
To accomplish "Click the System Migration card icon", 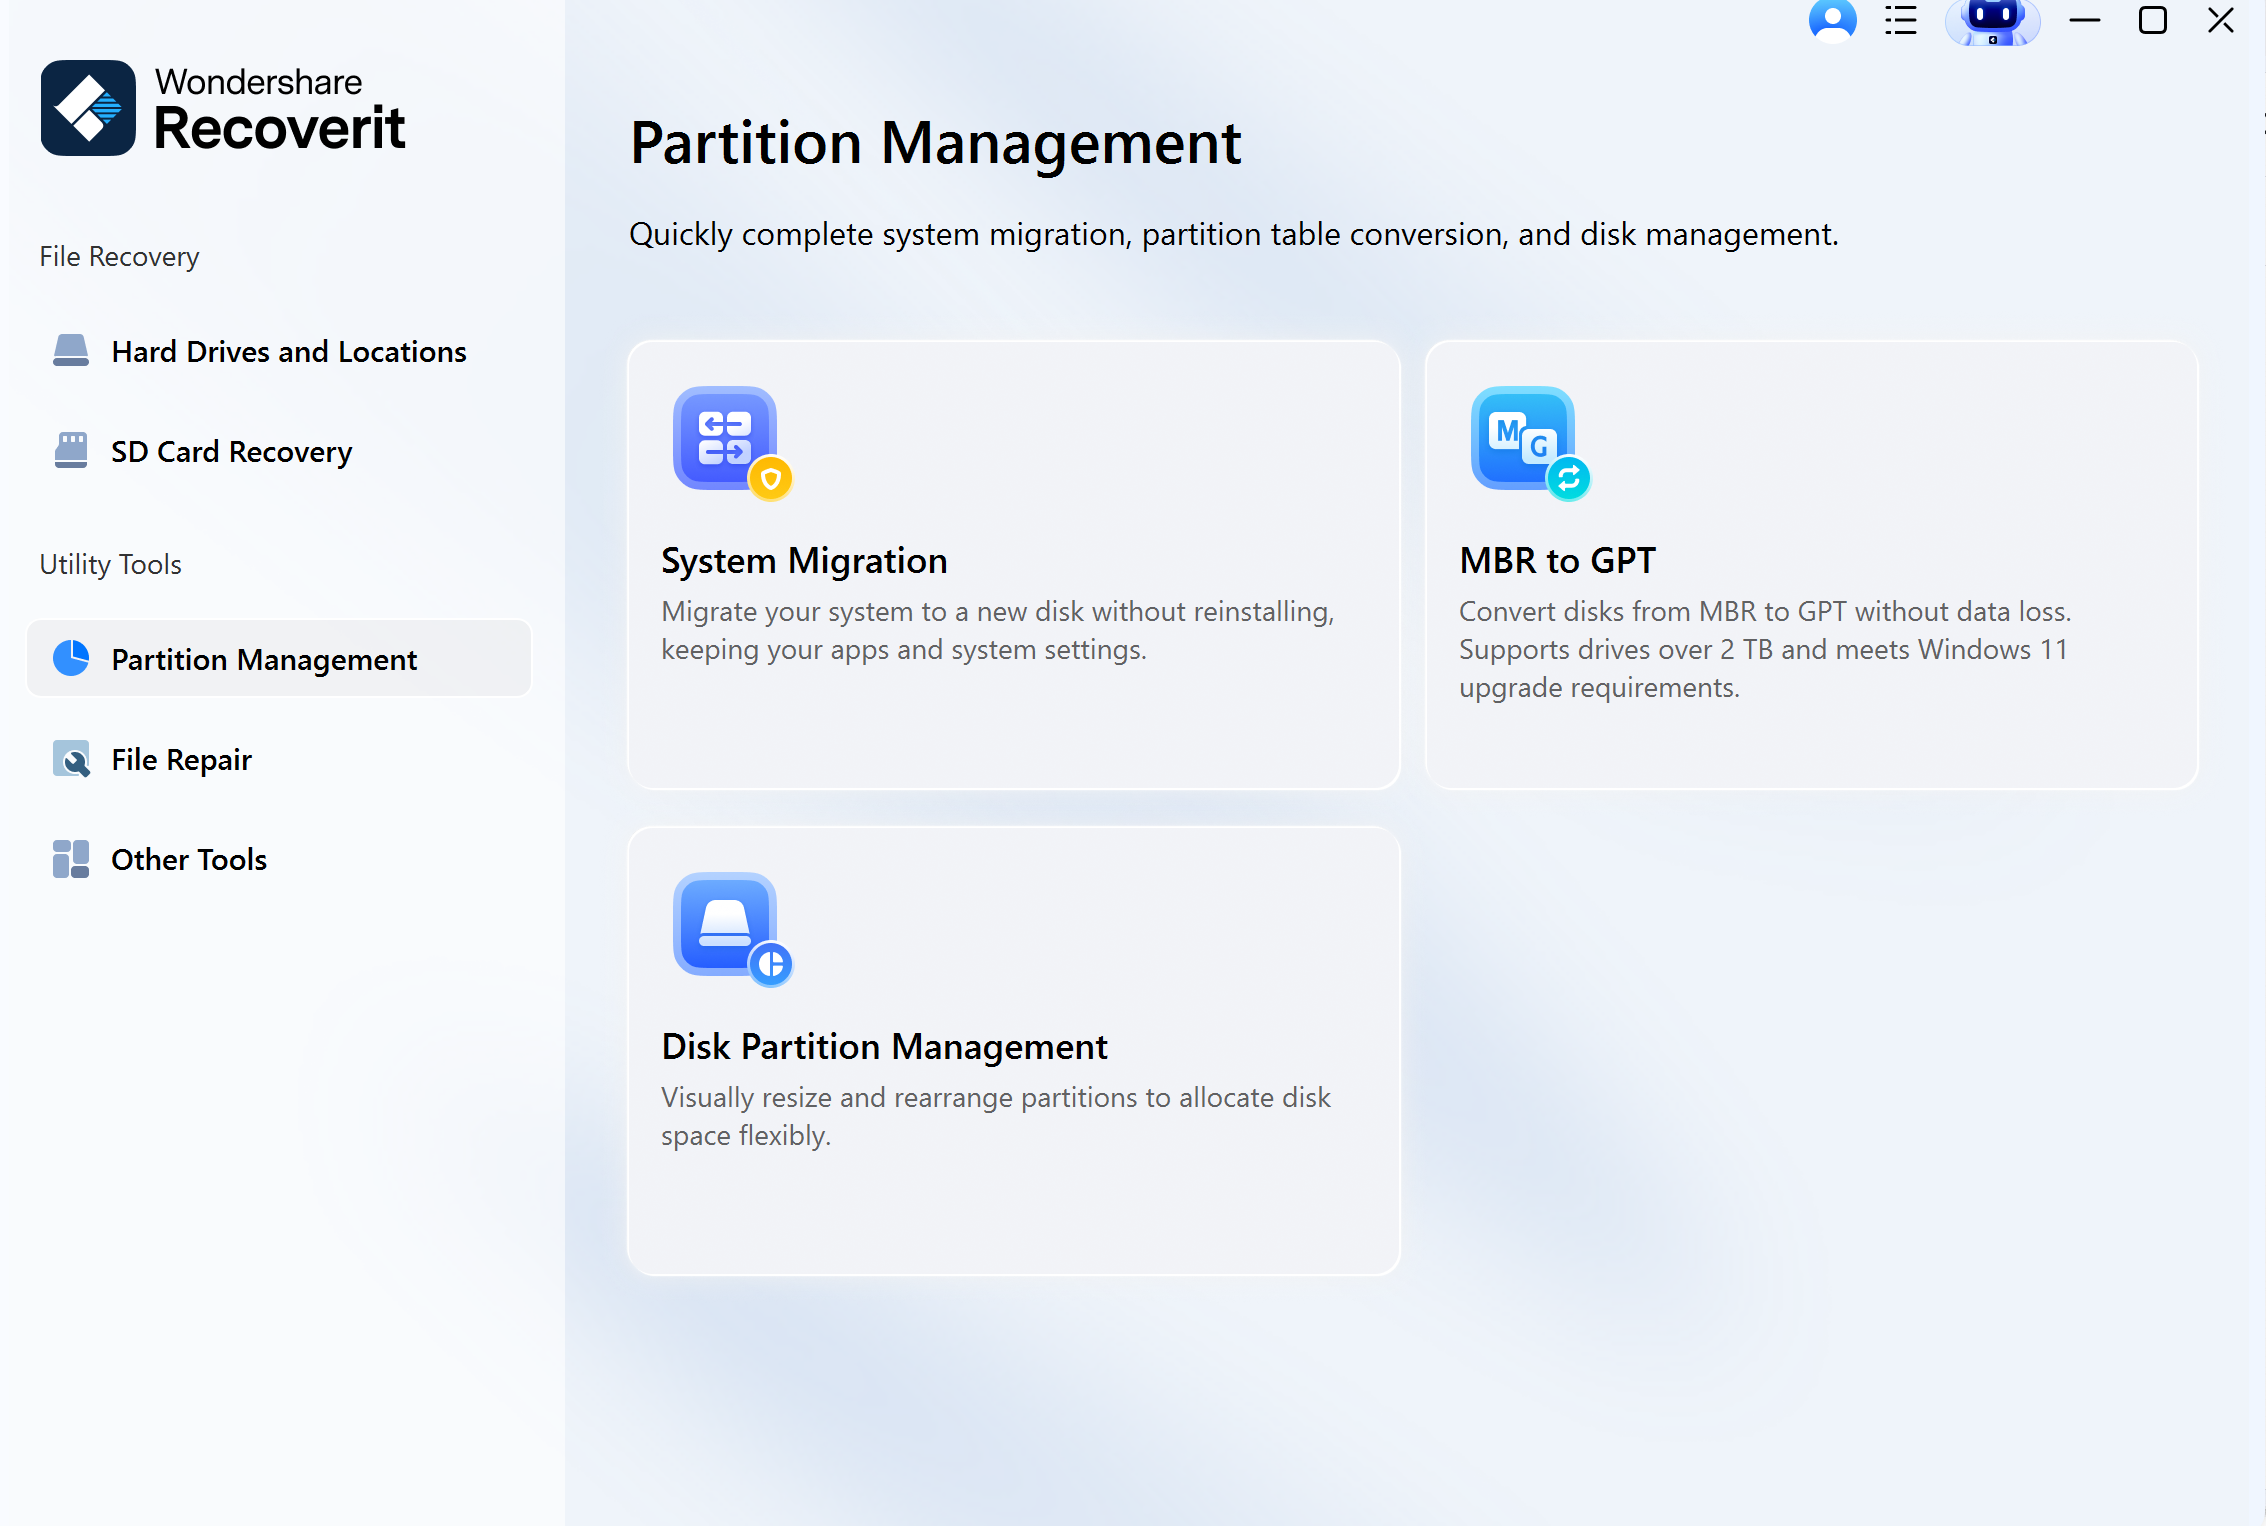I will [x=732, y=443].
